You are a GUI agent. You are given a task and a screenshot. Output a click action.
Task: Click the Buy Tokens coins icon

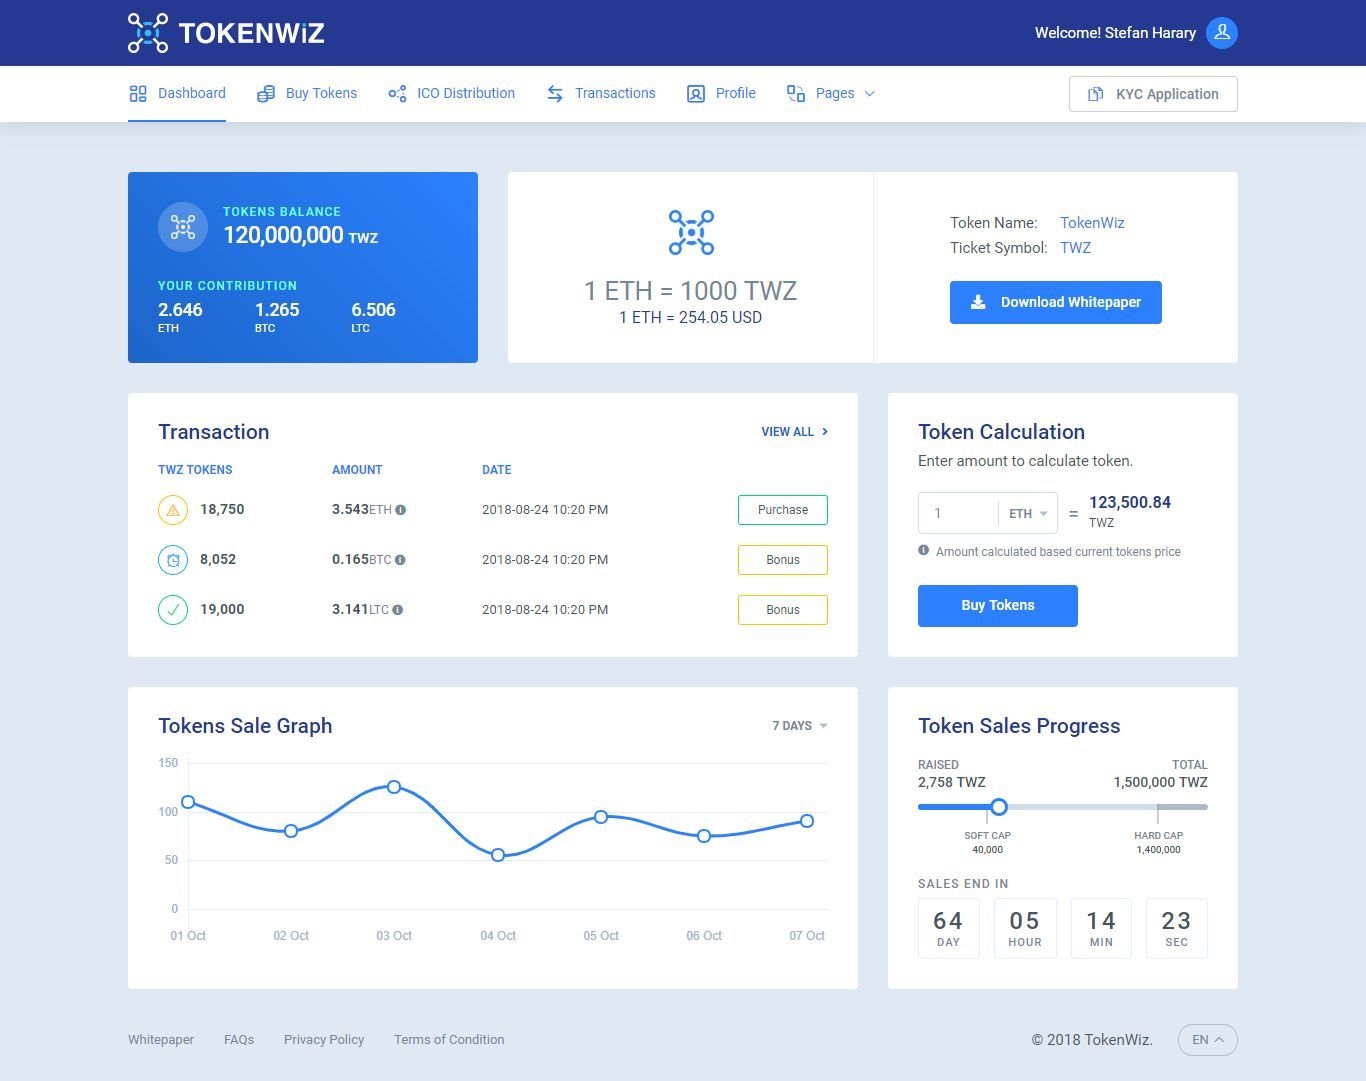[266, 93]
